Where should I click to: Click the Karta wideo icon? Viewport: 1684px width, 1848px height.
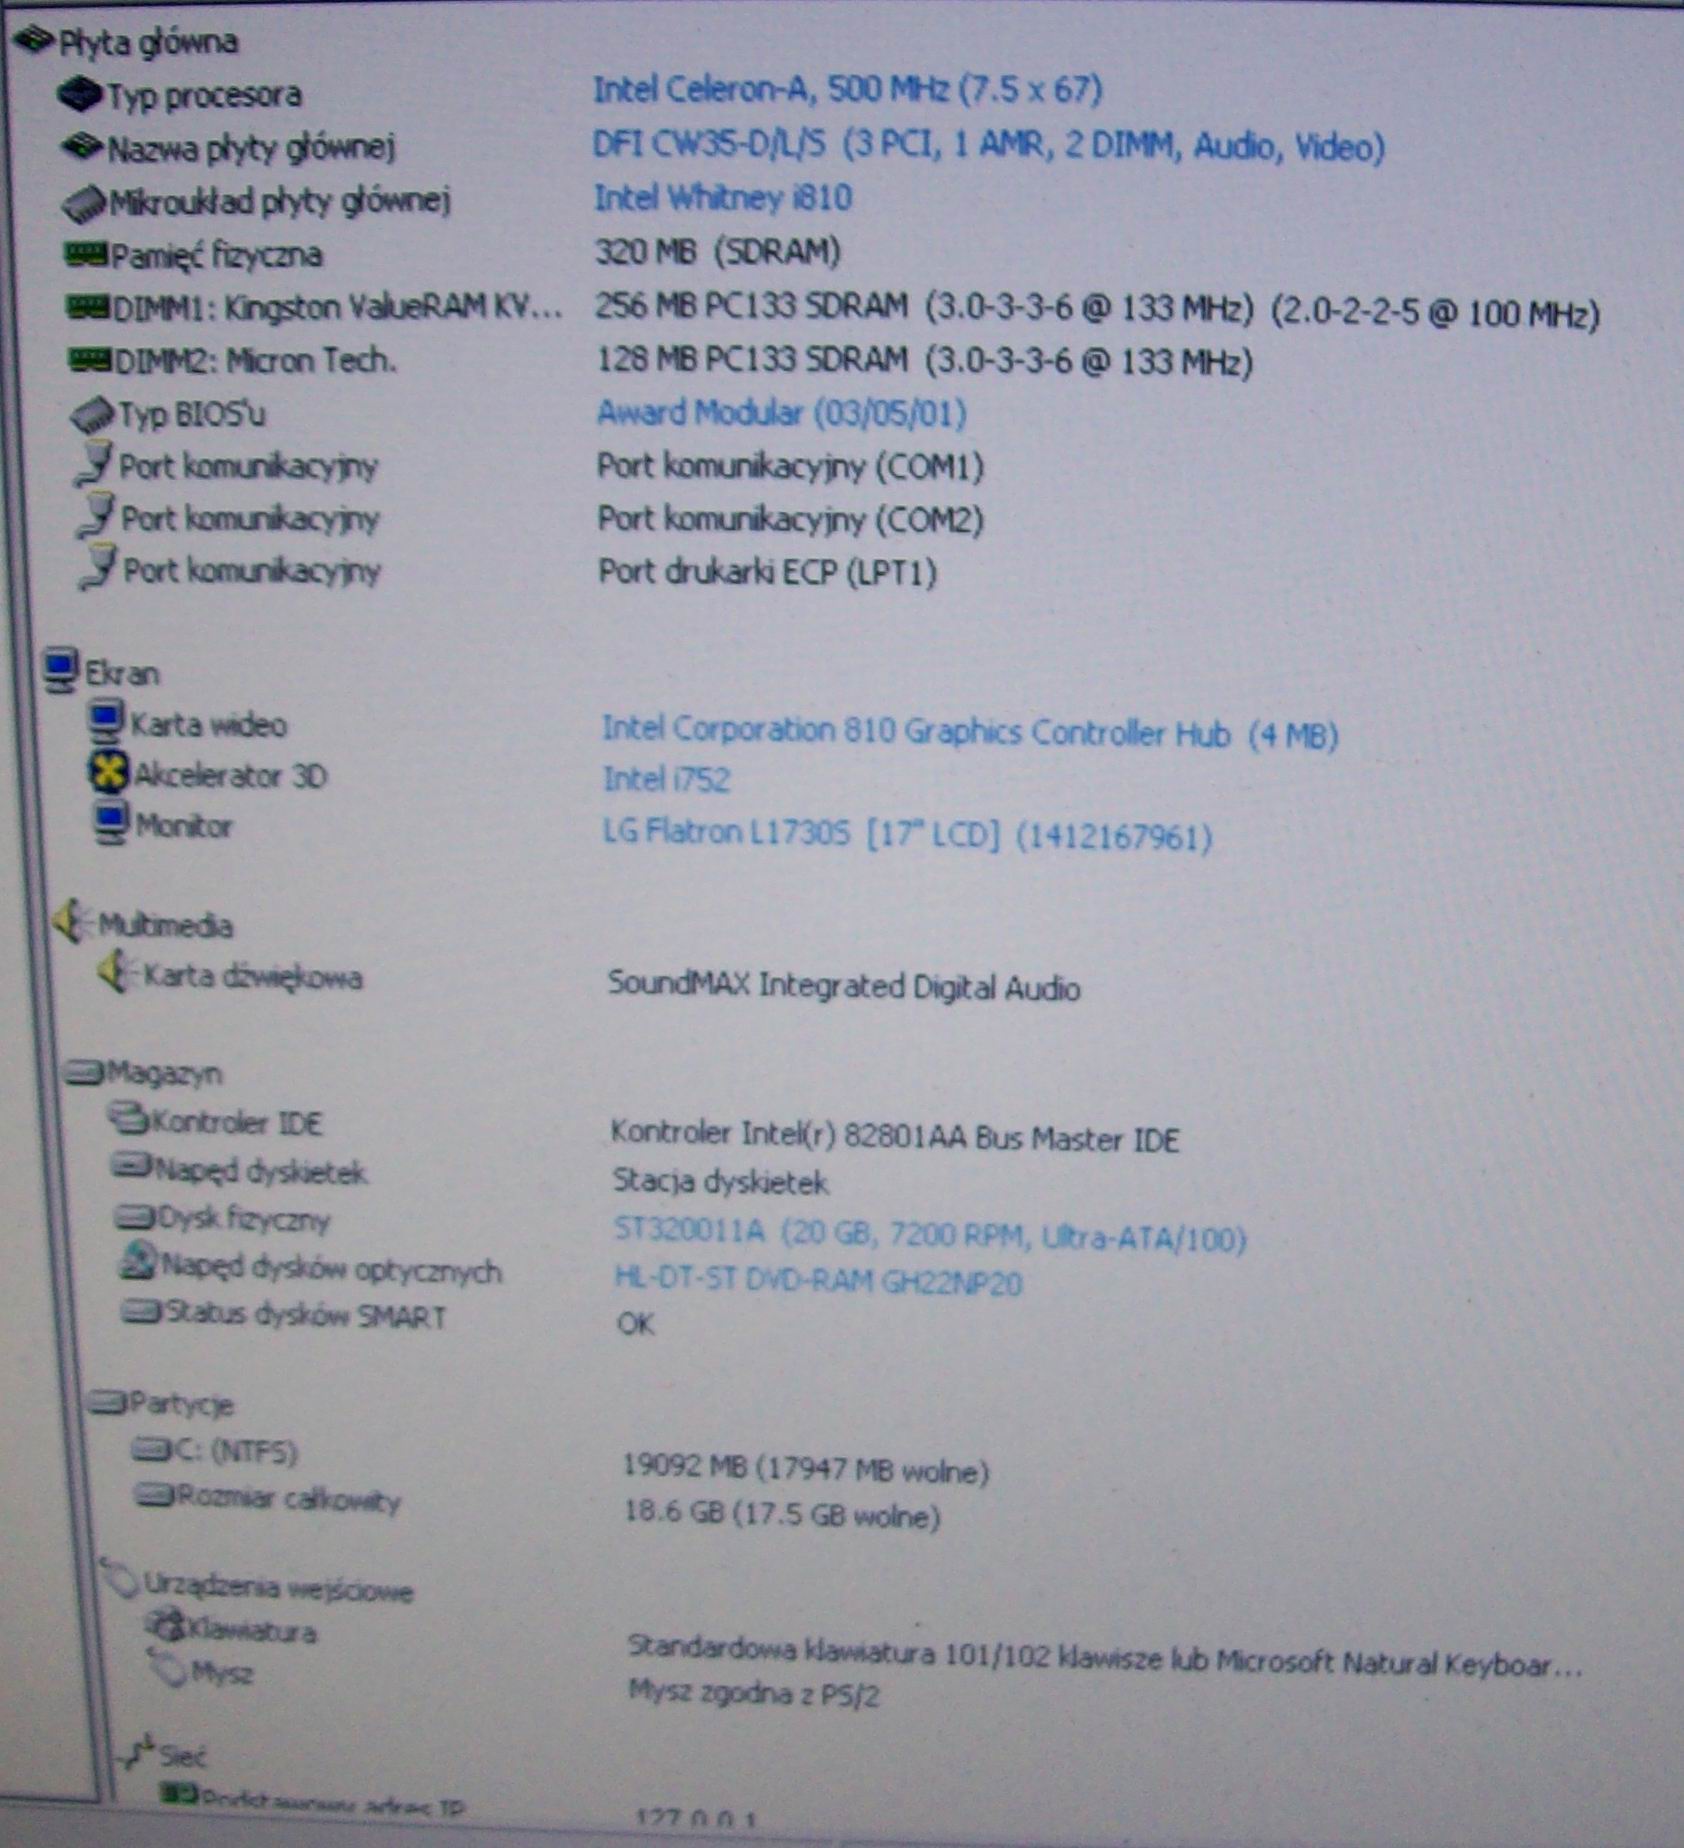click(106, 721)
